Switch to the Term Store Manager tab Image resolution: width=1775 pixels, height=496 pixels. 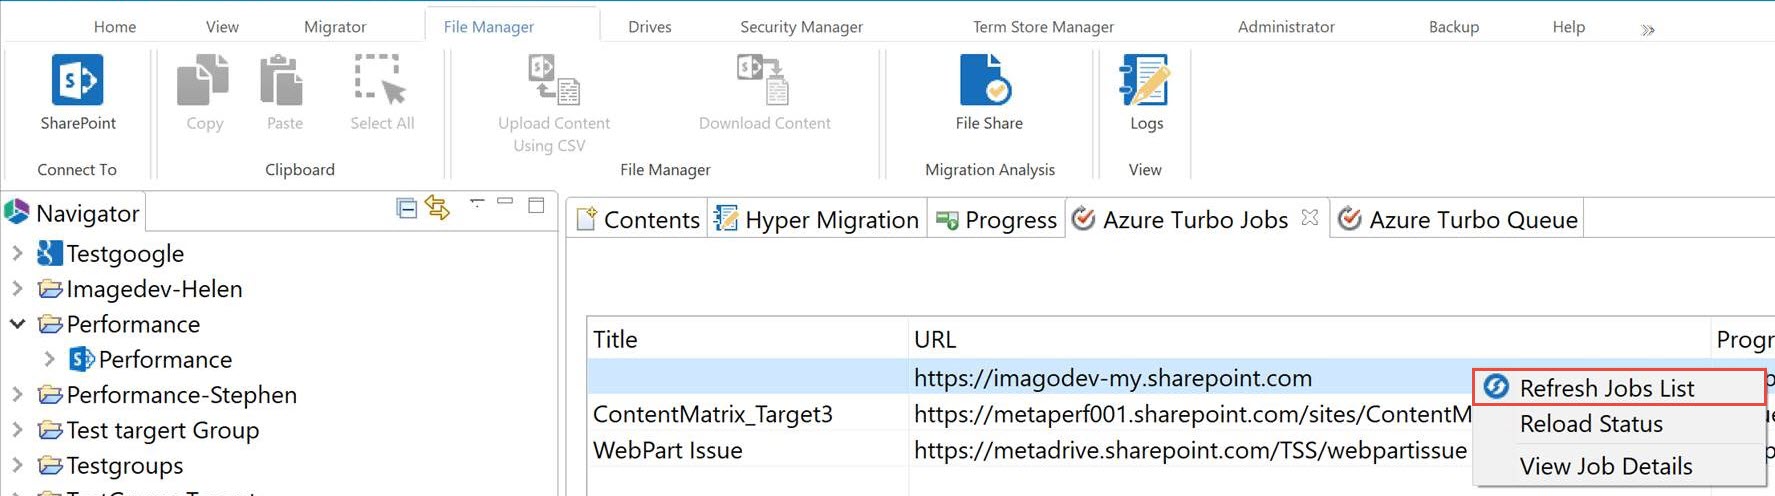tap(1043, 27)
